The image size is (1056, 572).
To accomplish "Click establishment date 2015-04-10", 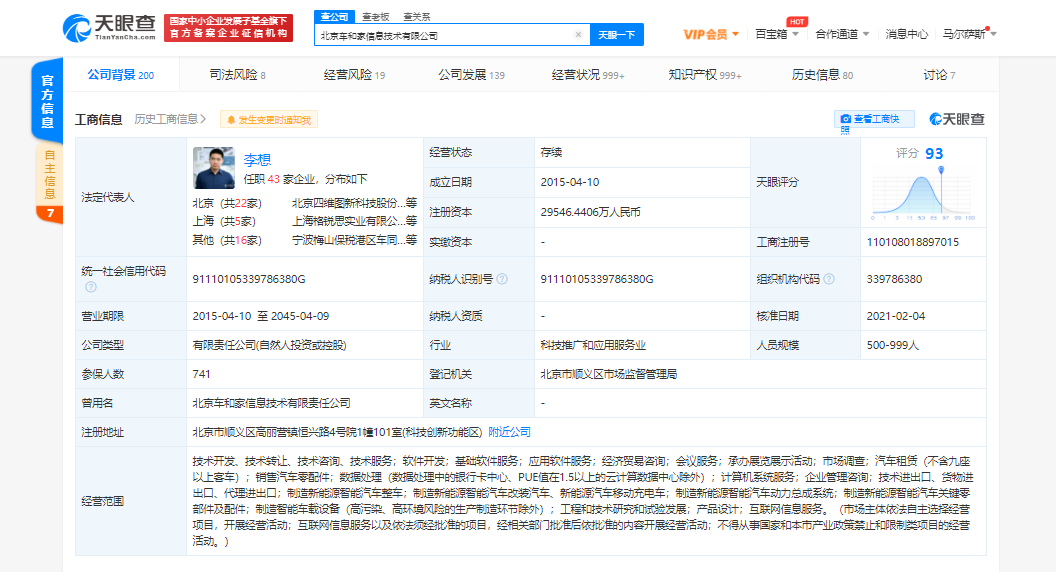I will pos(570,182).
